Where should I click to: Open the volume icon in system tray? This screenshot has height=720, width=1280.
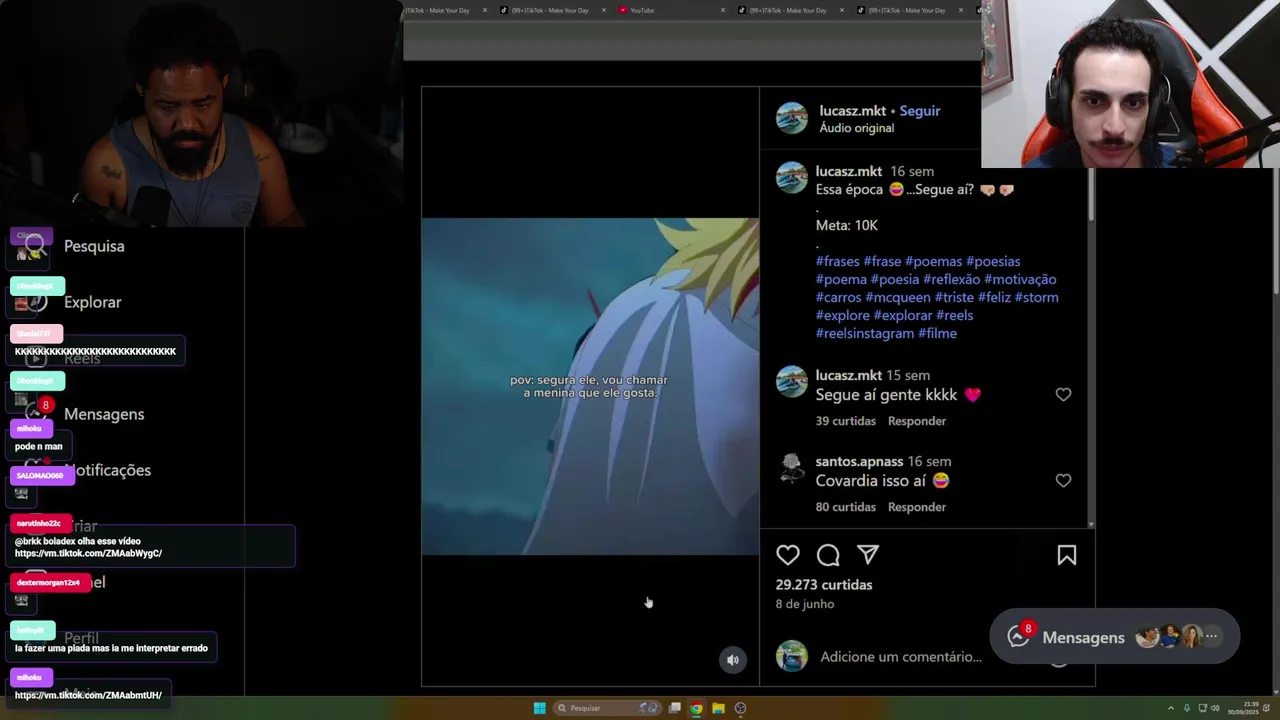(1215, 708)
